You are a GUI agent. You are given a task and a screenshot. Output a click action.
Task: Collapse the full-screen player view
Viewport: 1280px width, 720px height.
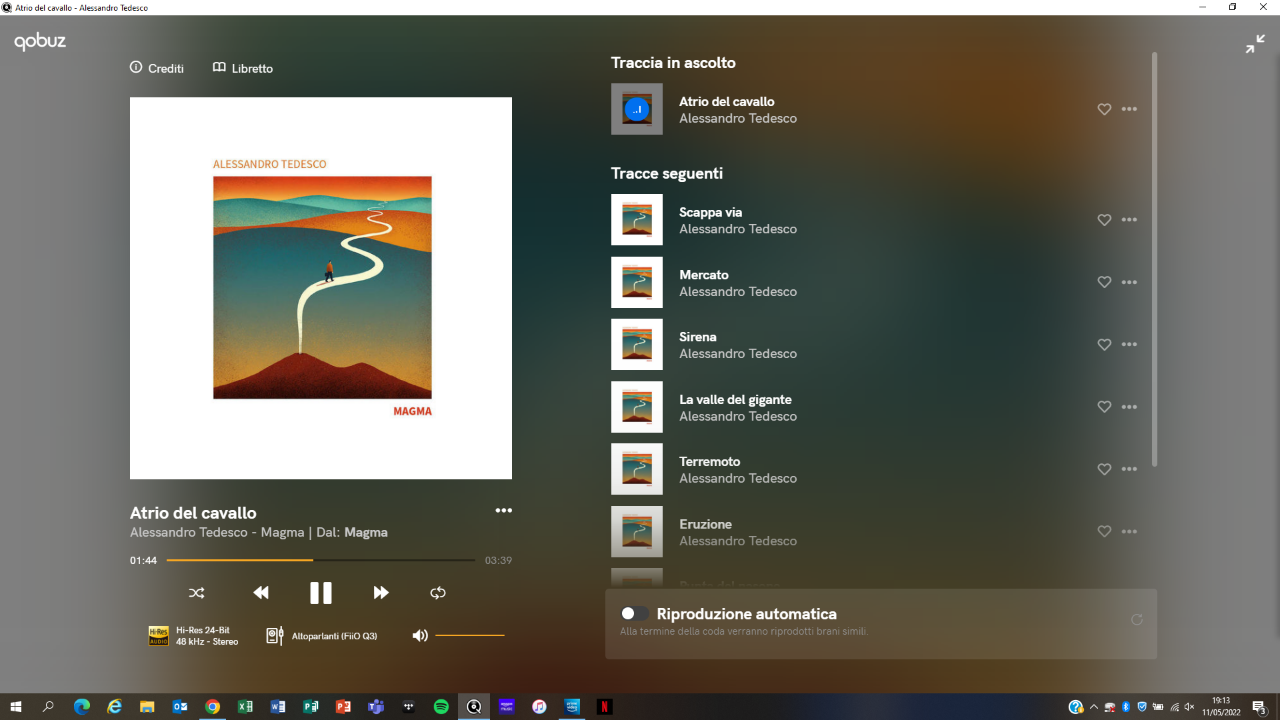tap(1255, 44)
